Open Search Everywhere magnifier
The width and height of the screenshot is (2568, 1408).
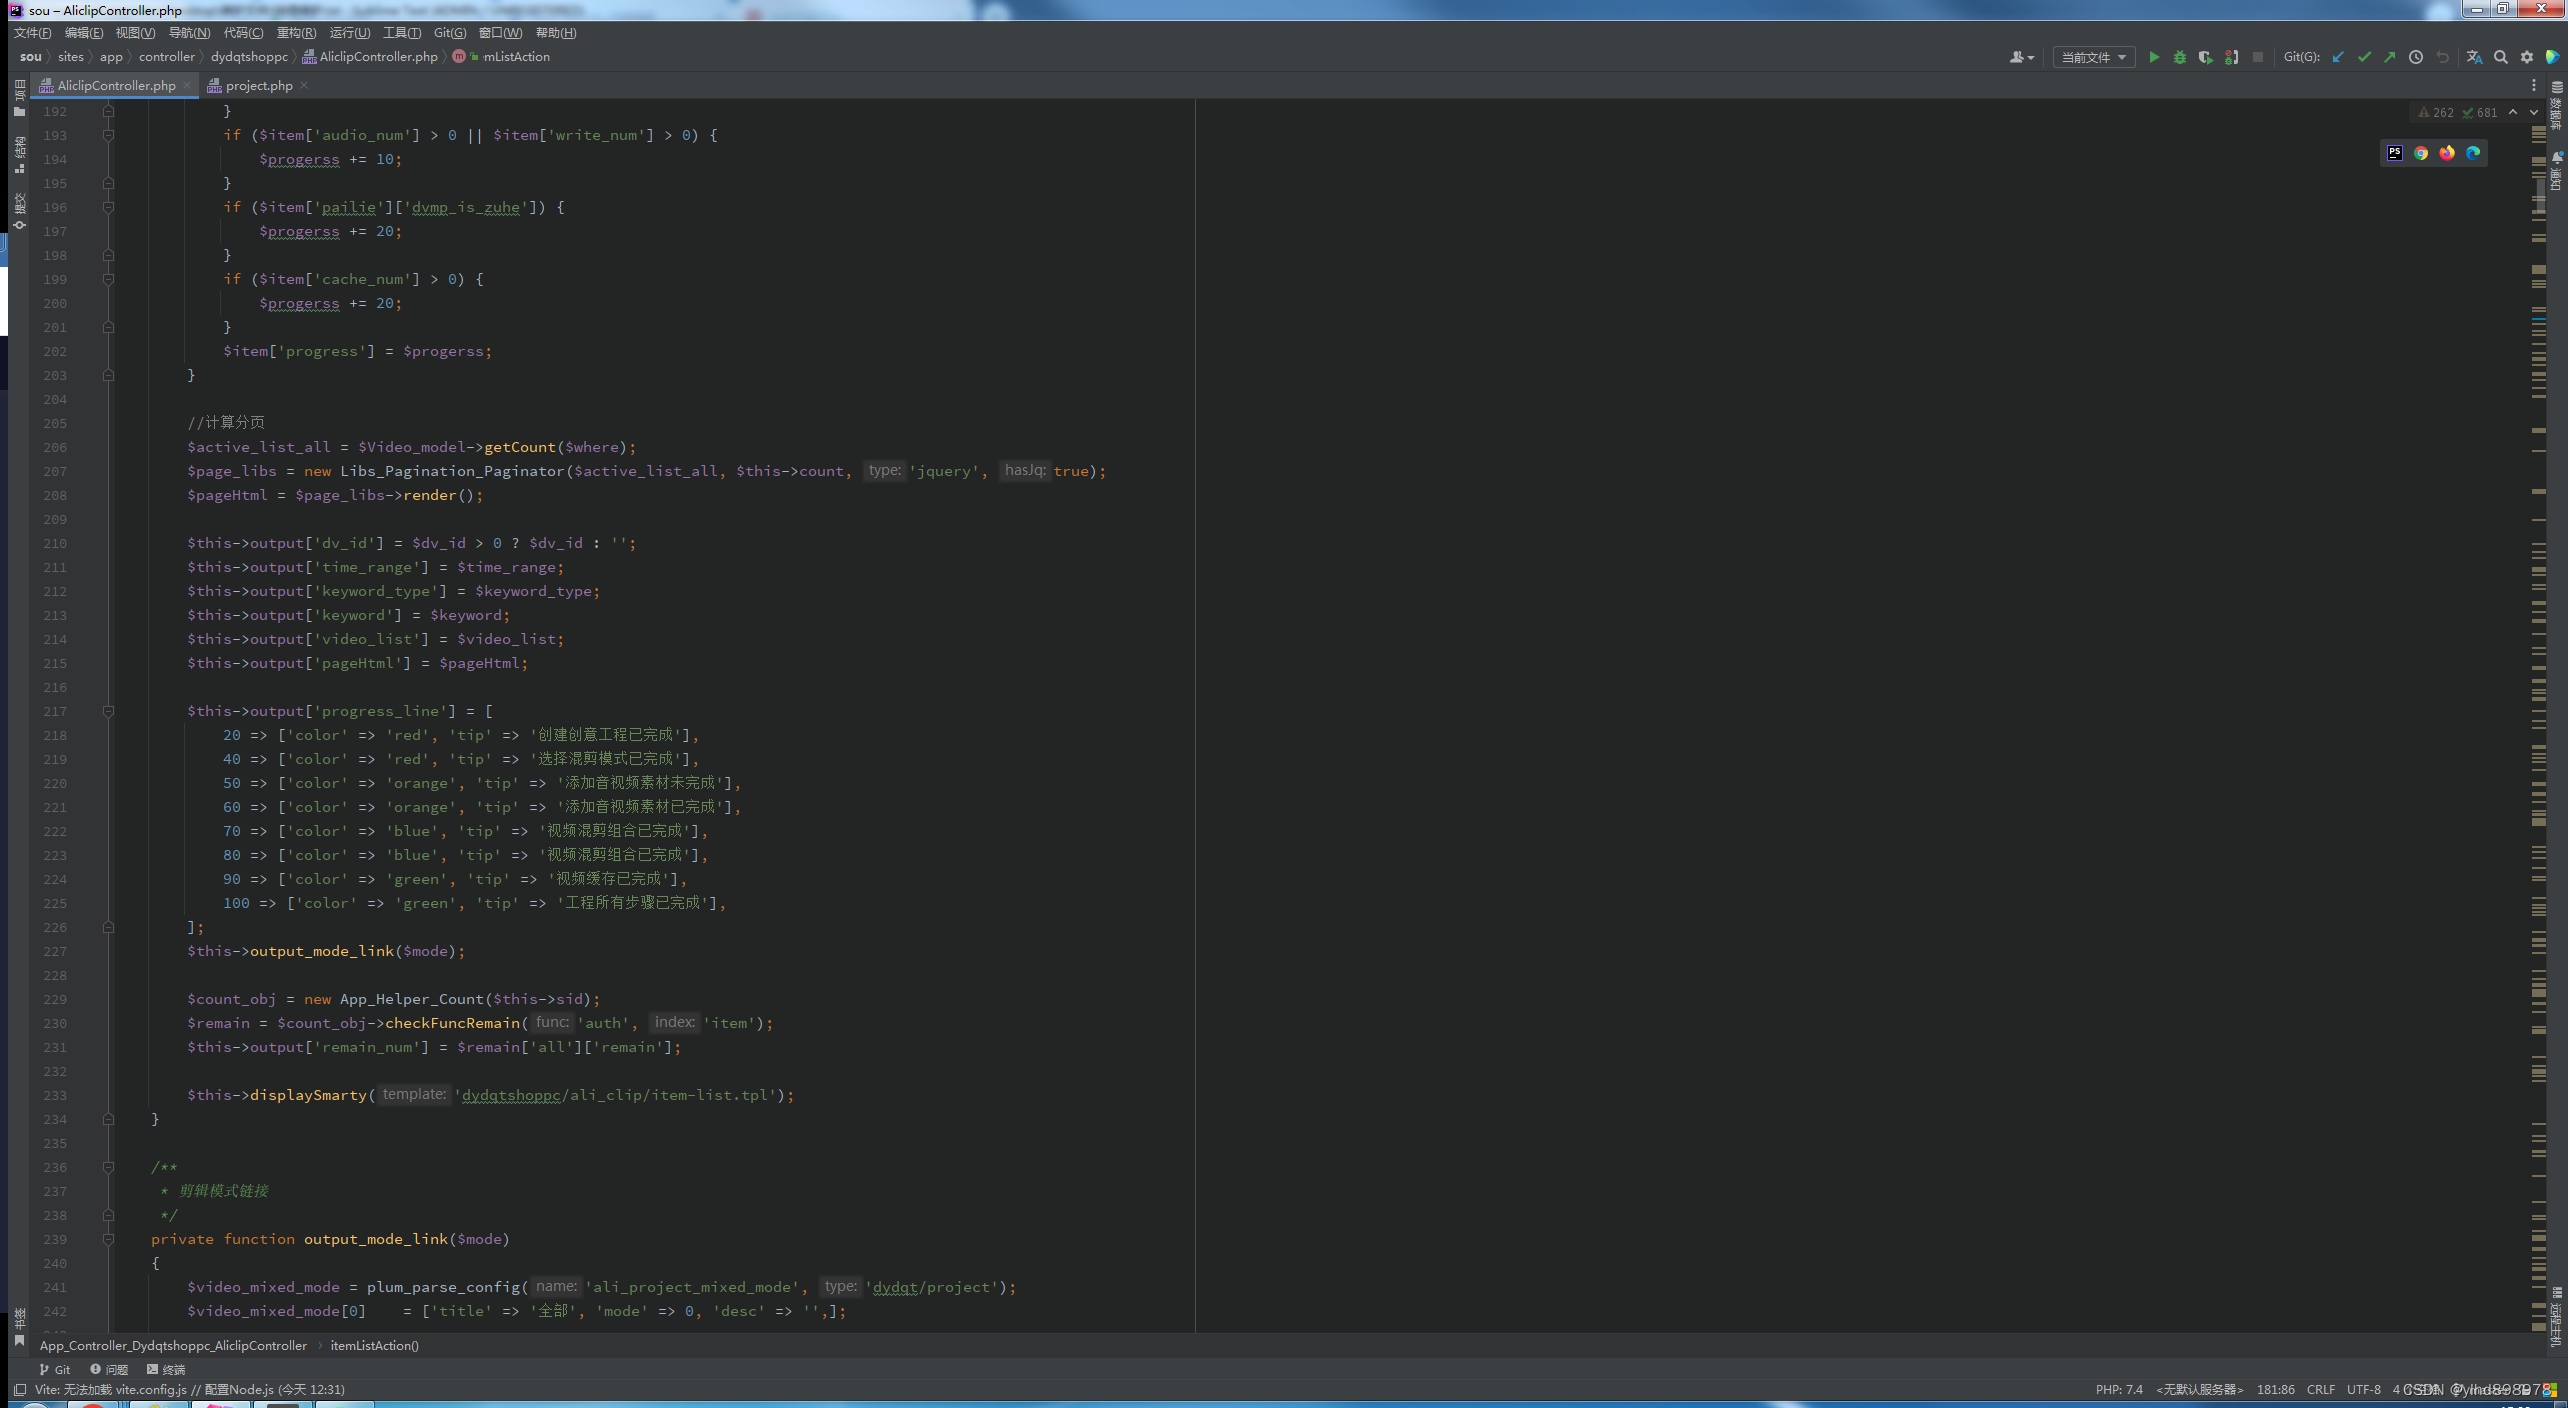pos(2500,57)
